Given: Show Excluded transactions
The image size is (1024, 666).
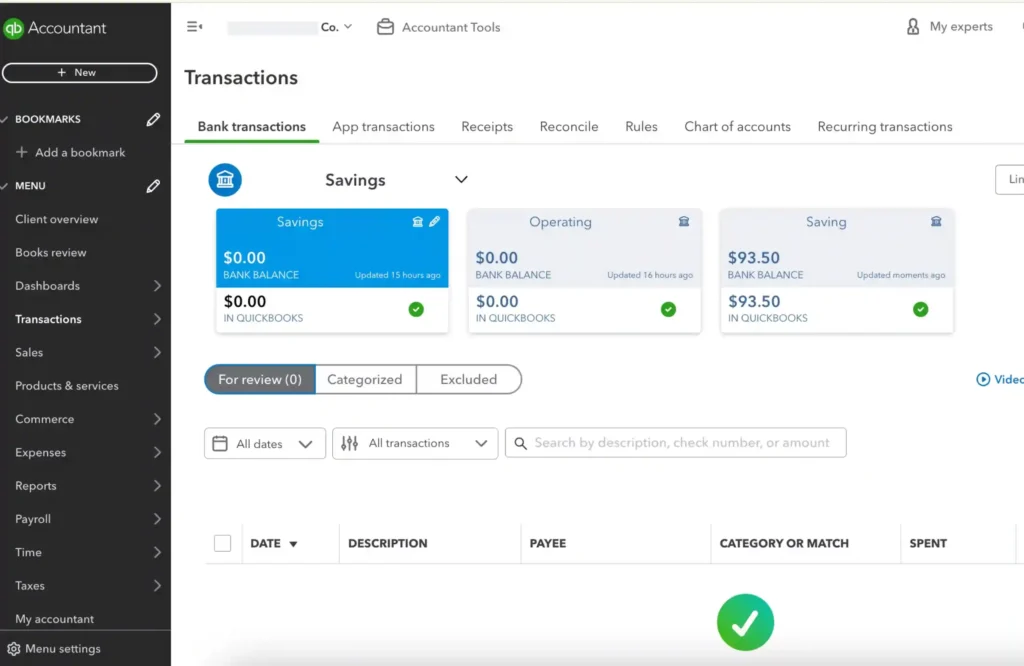Looking at the screenshot, I should point(469,379).
